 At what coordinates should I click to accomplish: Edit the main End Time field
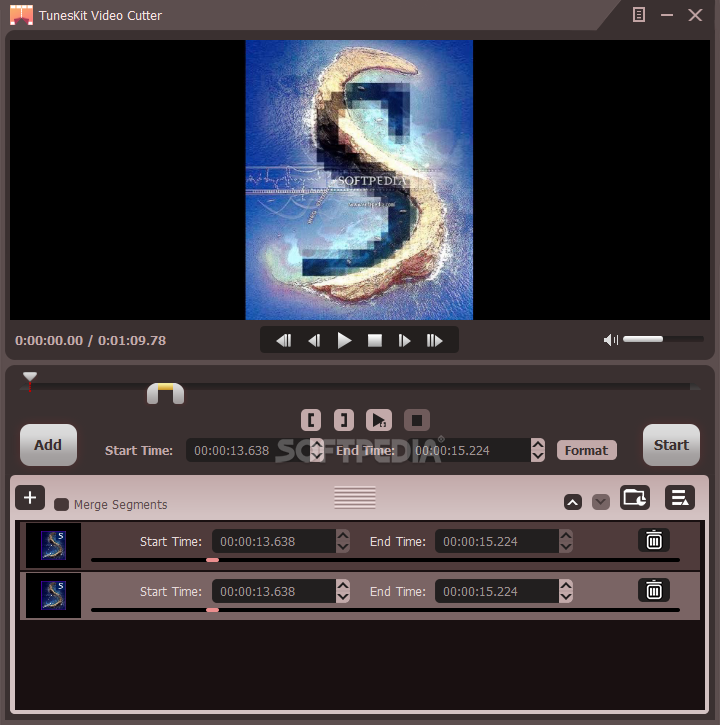point(469,450)
